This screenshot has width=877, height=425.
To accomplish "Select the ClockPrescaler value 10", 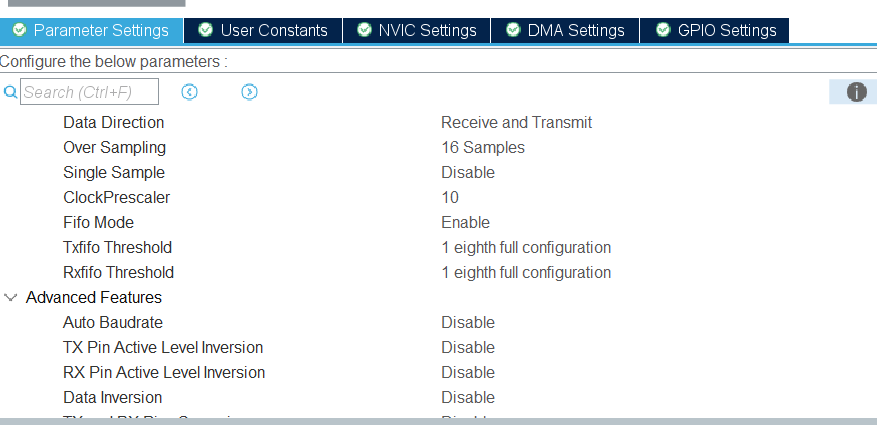I will point(450,197).
